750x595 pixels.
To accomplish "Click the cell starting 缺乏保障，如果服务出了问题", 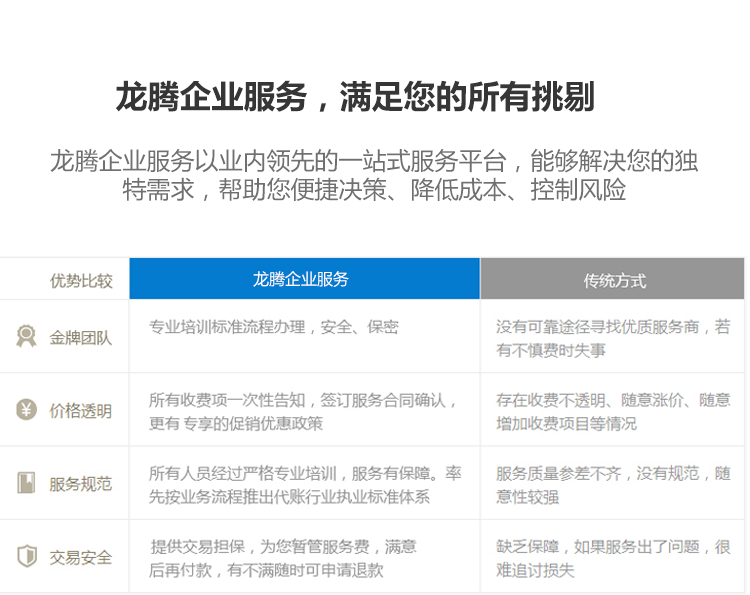I will pos(613,558).
